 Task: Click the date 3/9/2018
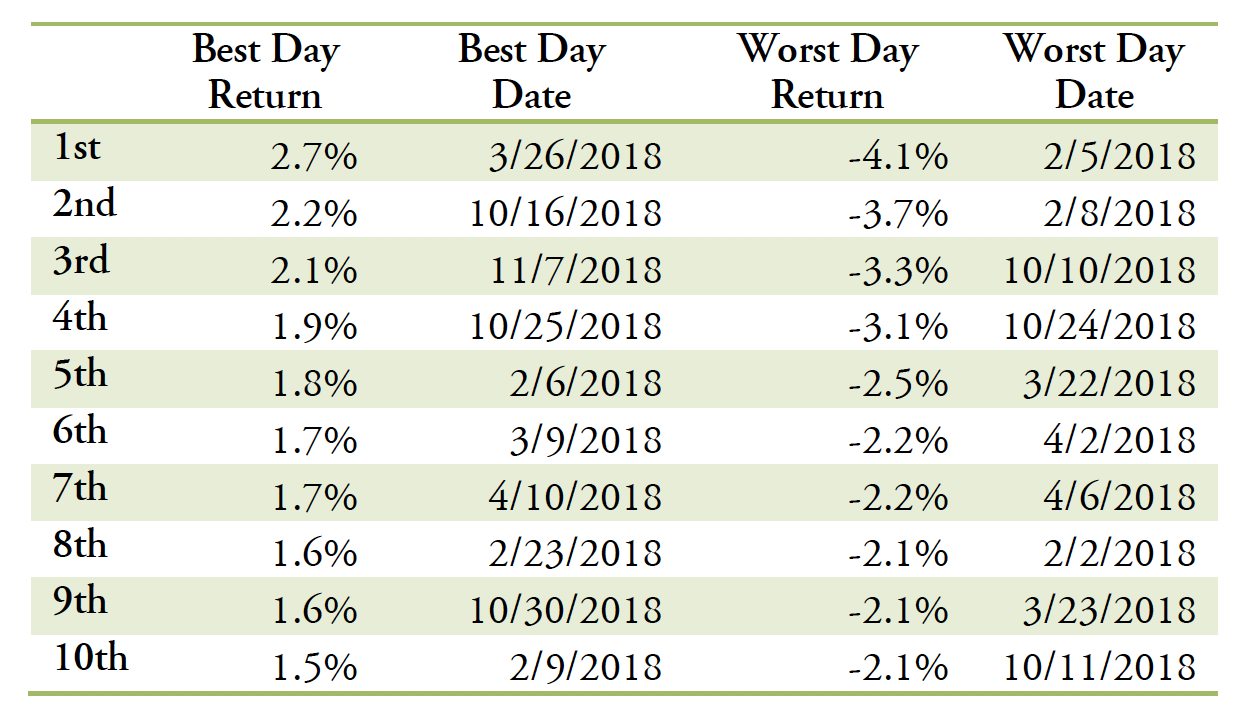(587, 439)
